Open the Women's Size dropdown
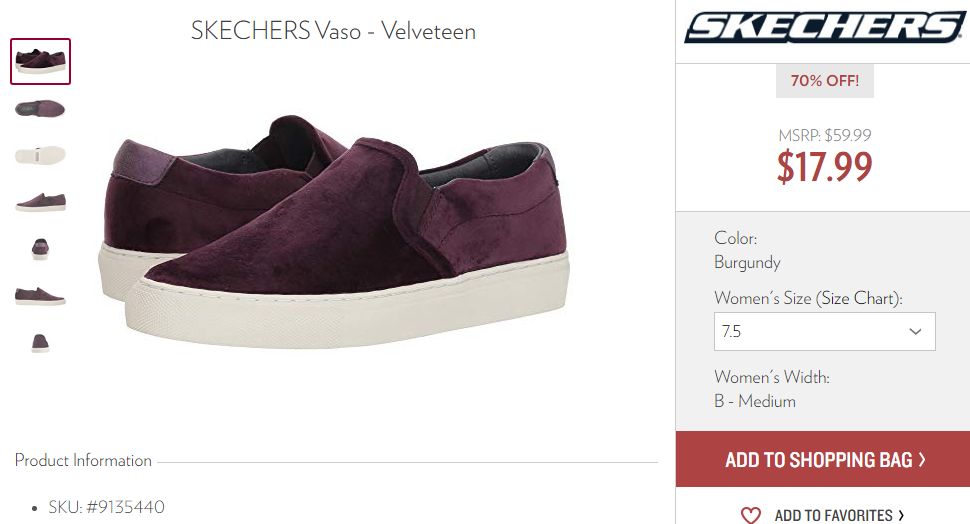The width and height of the screenshot is (970, 524). (x=825, y=332)
